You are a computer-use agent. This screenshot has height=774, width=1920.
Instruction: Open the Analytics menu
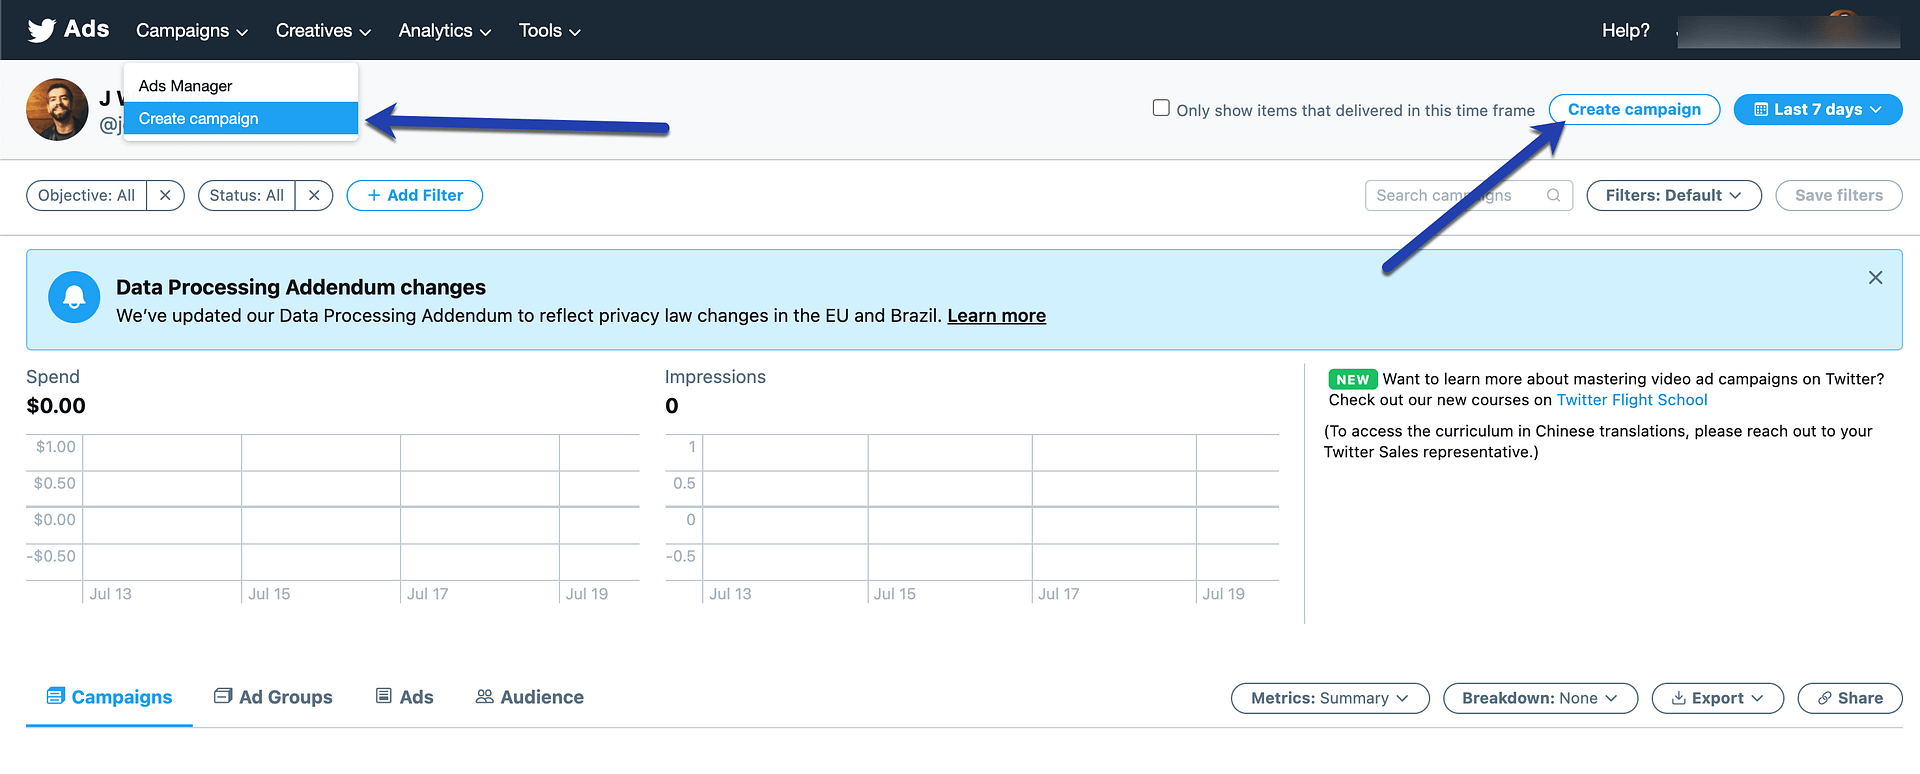[x=445, y=31]
